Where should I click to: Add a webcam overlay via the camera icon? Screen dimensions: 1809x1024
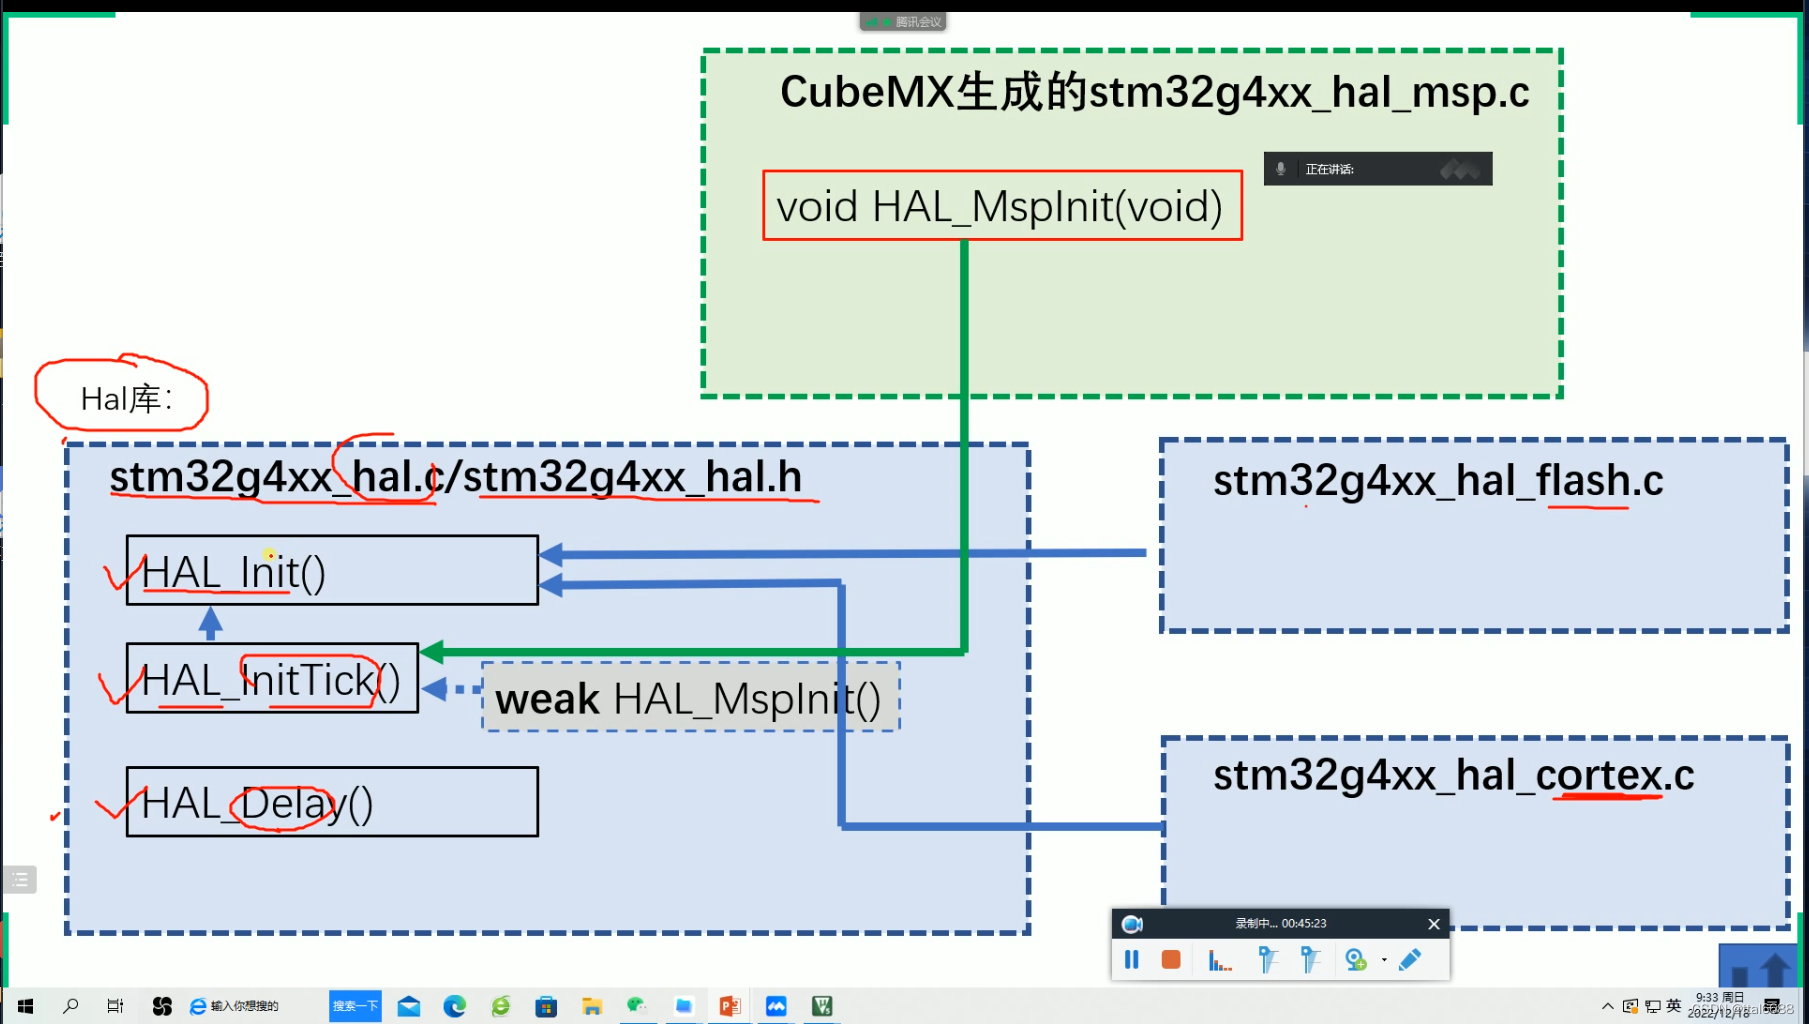(x=1356, y=960)
